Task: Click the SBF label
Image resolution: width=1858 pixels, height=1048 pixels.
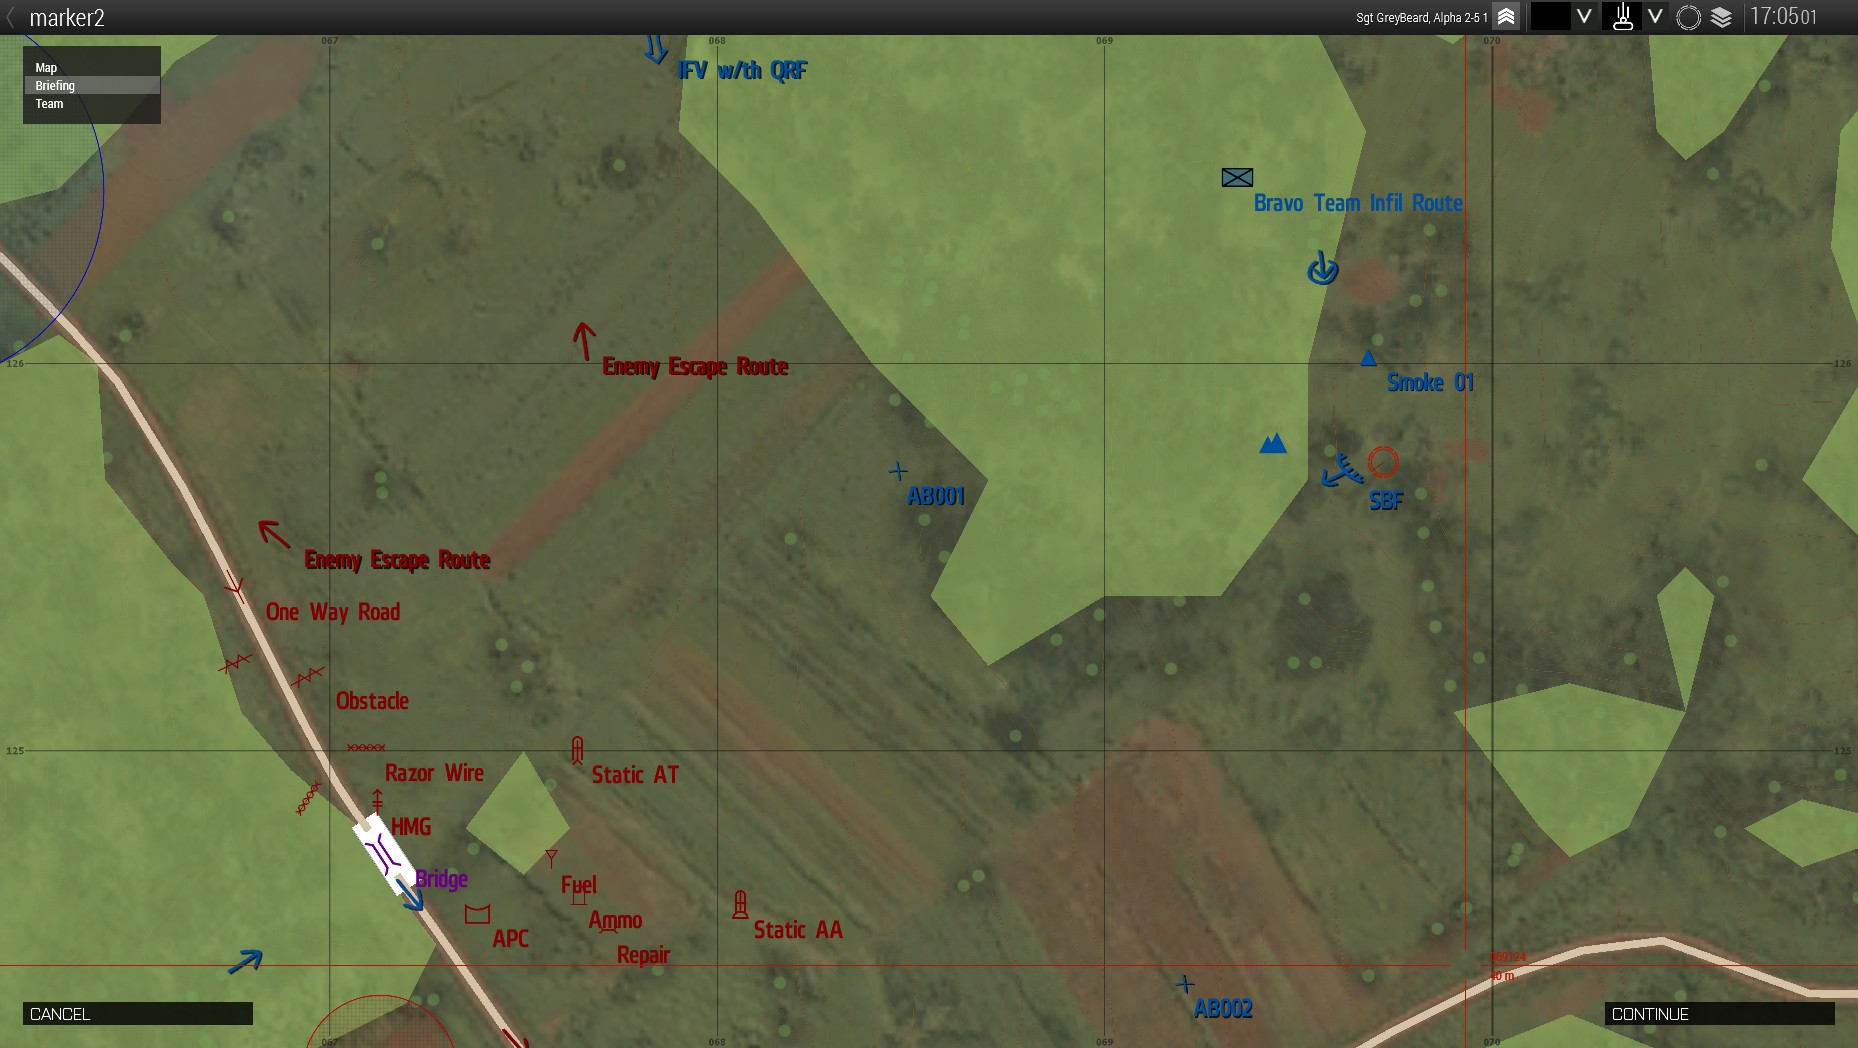Action: pos(1386,501)
